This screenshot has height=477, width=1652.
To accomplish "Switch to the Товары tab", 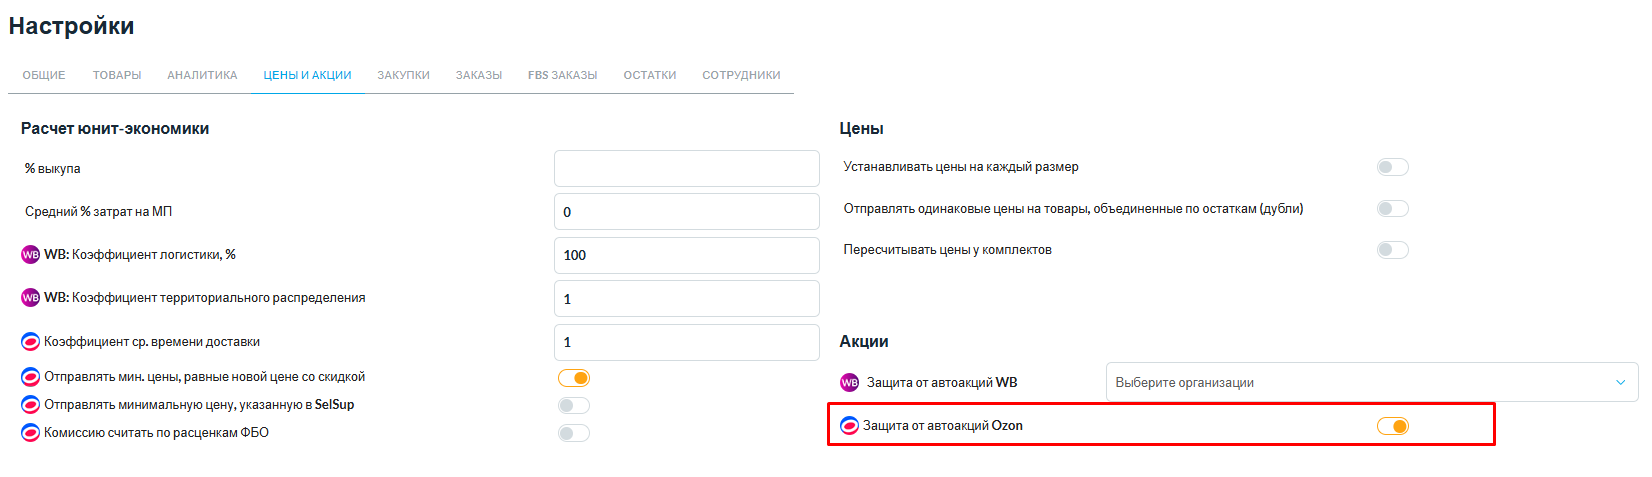I will coord(117,75).
